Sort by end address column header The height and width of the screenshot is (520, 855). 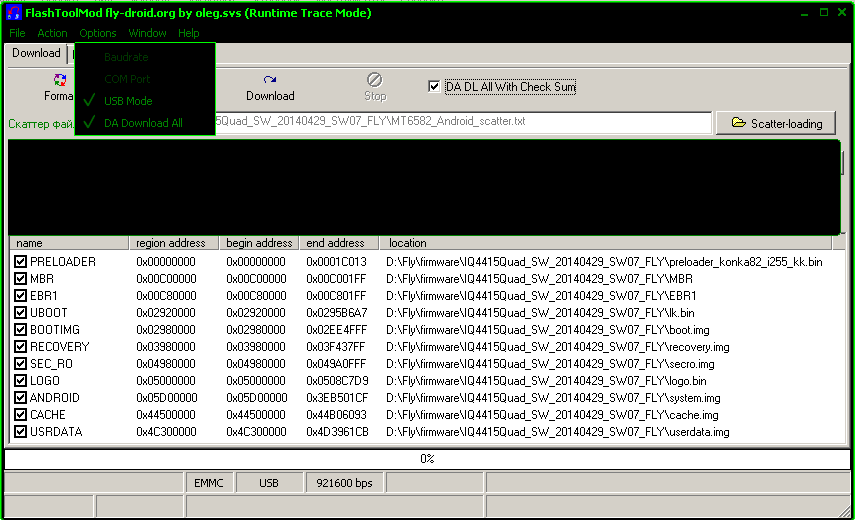(339, 243)
